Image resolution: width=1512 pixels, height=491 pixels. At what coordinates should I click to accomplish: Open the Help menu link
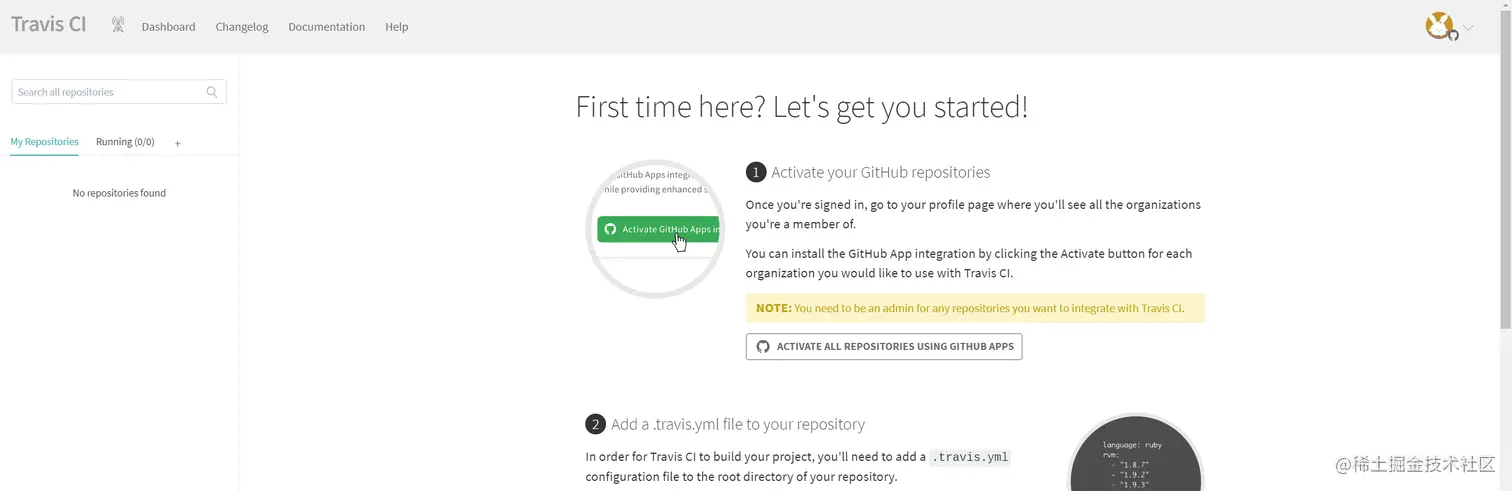(396, 27)
